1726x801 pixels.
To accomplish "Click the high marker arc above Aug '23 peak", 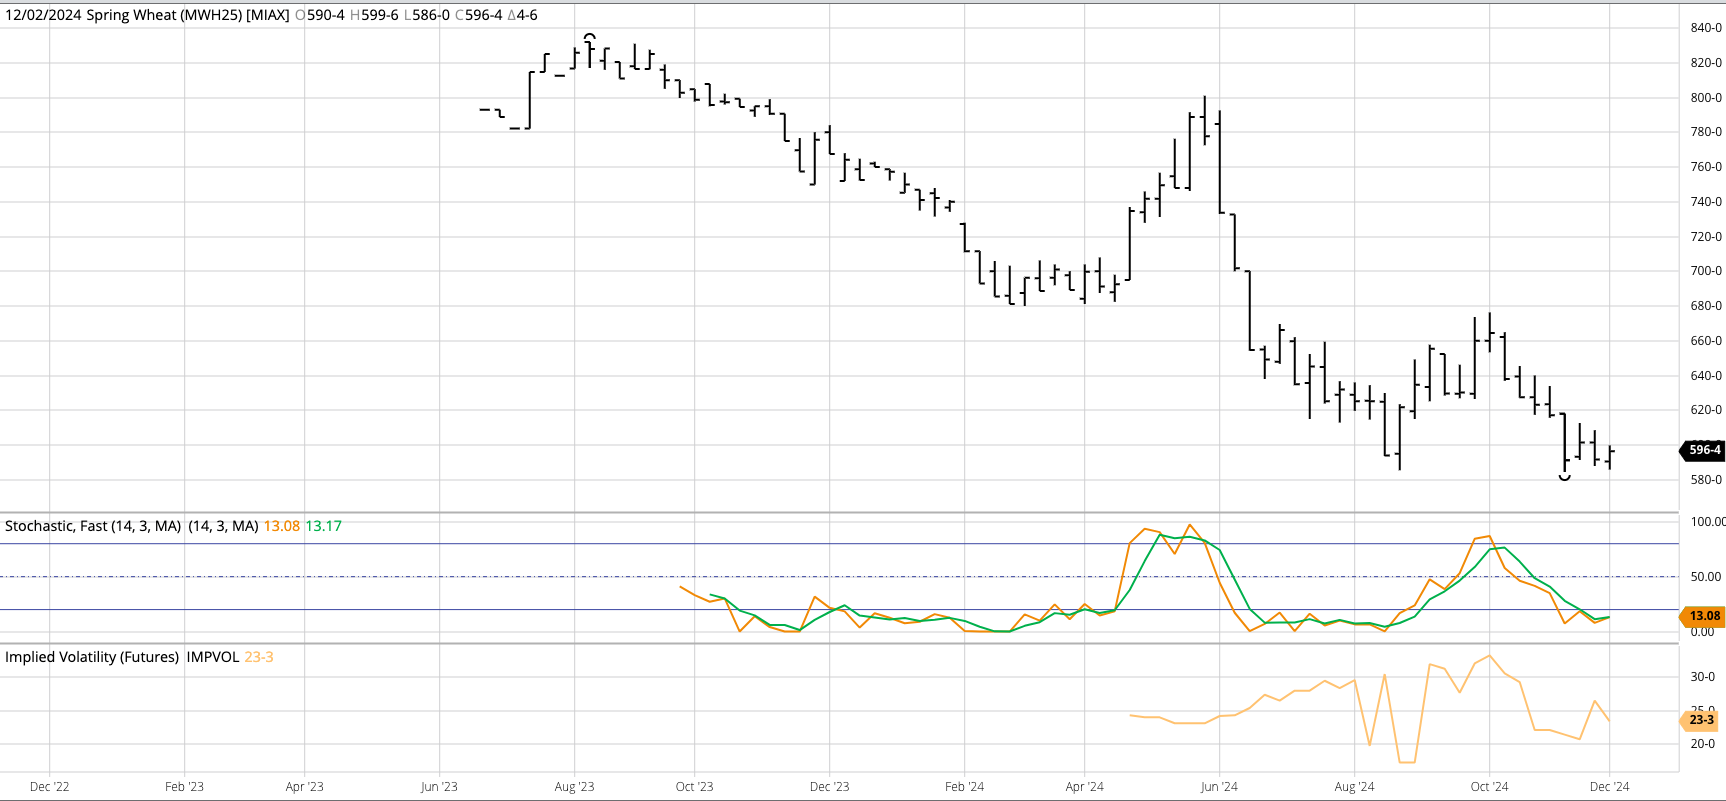I will tap(590, 36).
